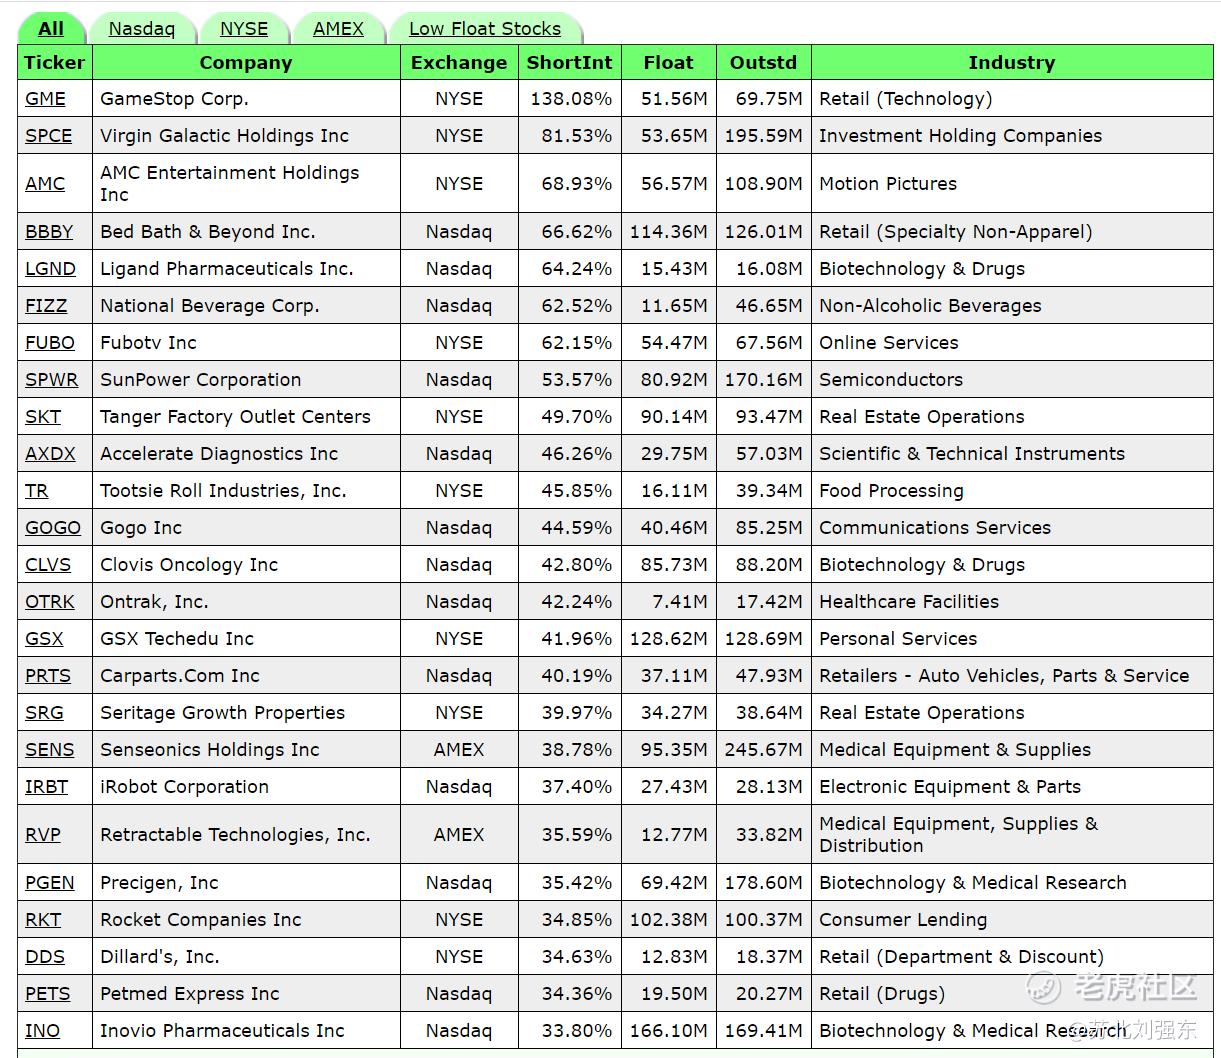This screenshot has height=1058, width=1221.
Task: Open the RKT ticker link
Action: click(43, 920)
